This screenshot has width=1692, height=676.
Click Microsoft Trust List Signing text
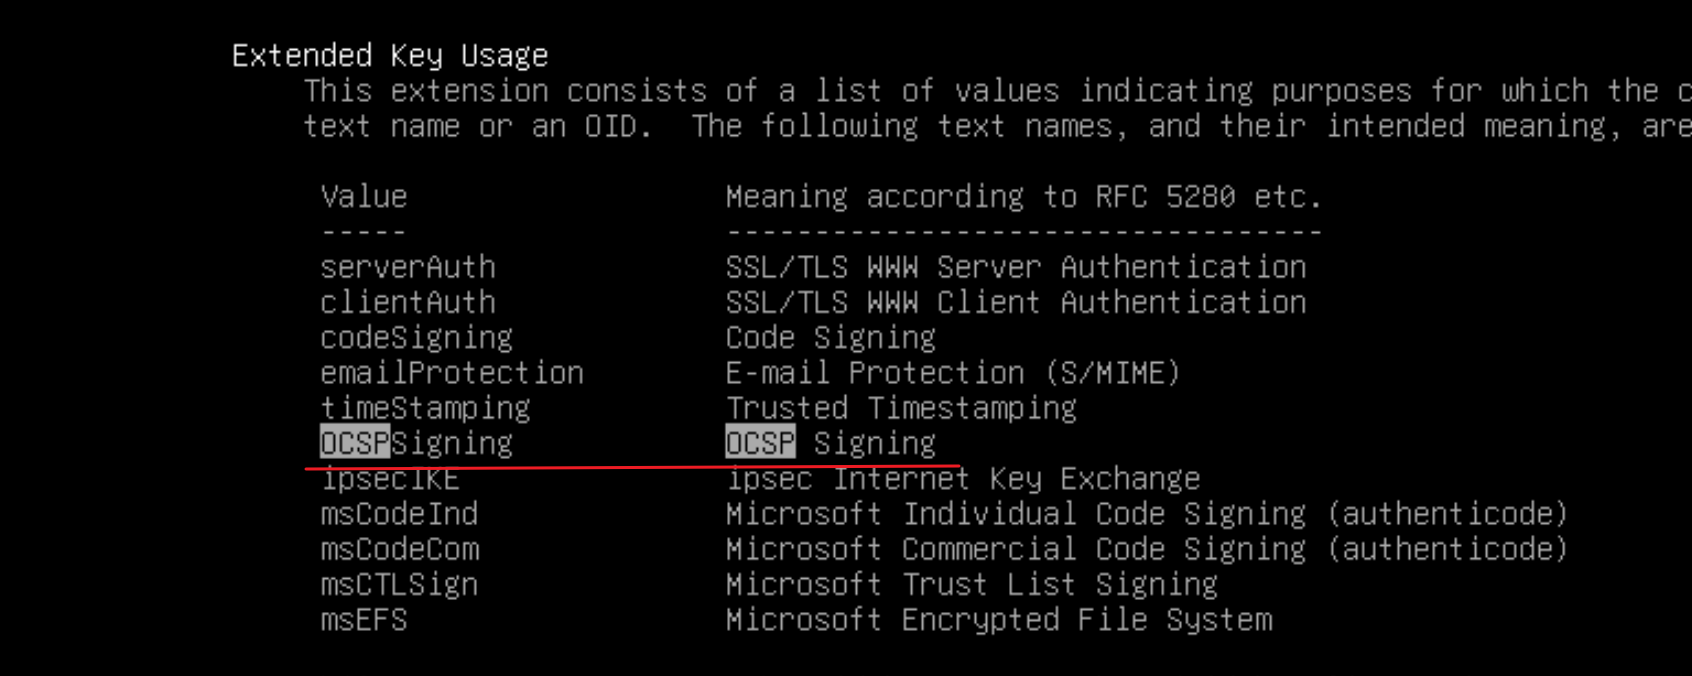(972, 584)
